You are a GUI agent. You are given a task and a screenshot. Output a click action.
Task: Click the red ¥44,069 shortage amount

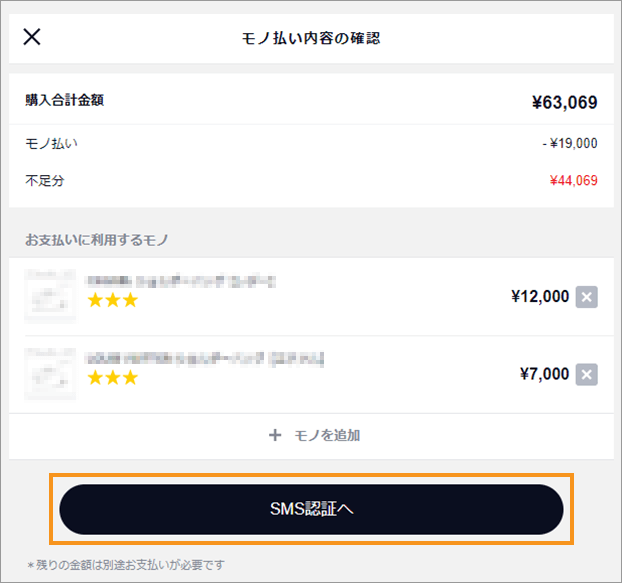pyautogui.click(x=574, y=180)
